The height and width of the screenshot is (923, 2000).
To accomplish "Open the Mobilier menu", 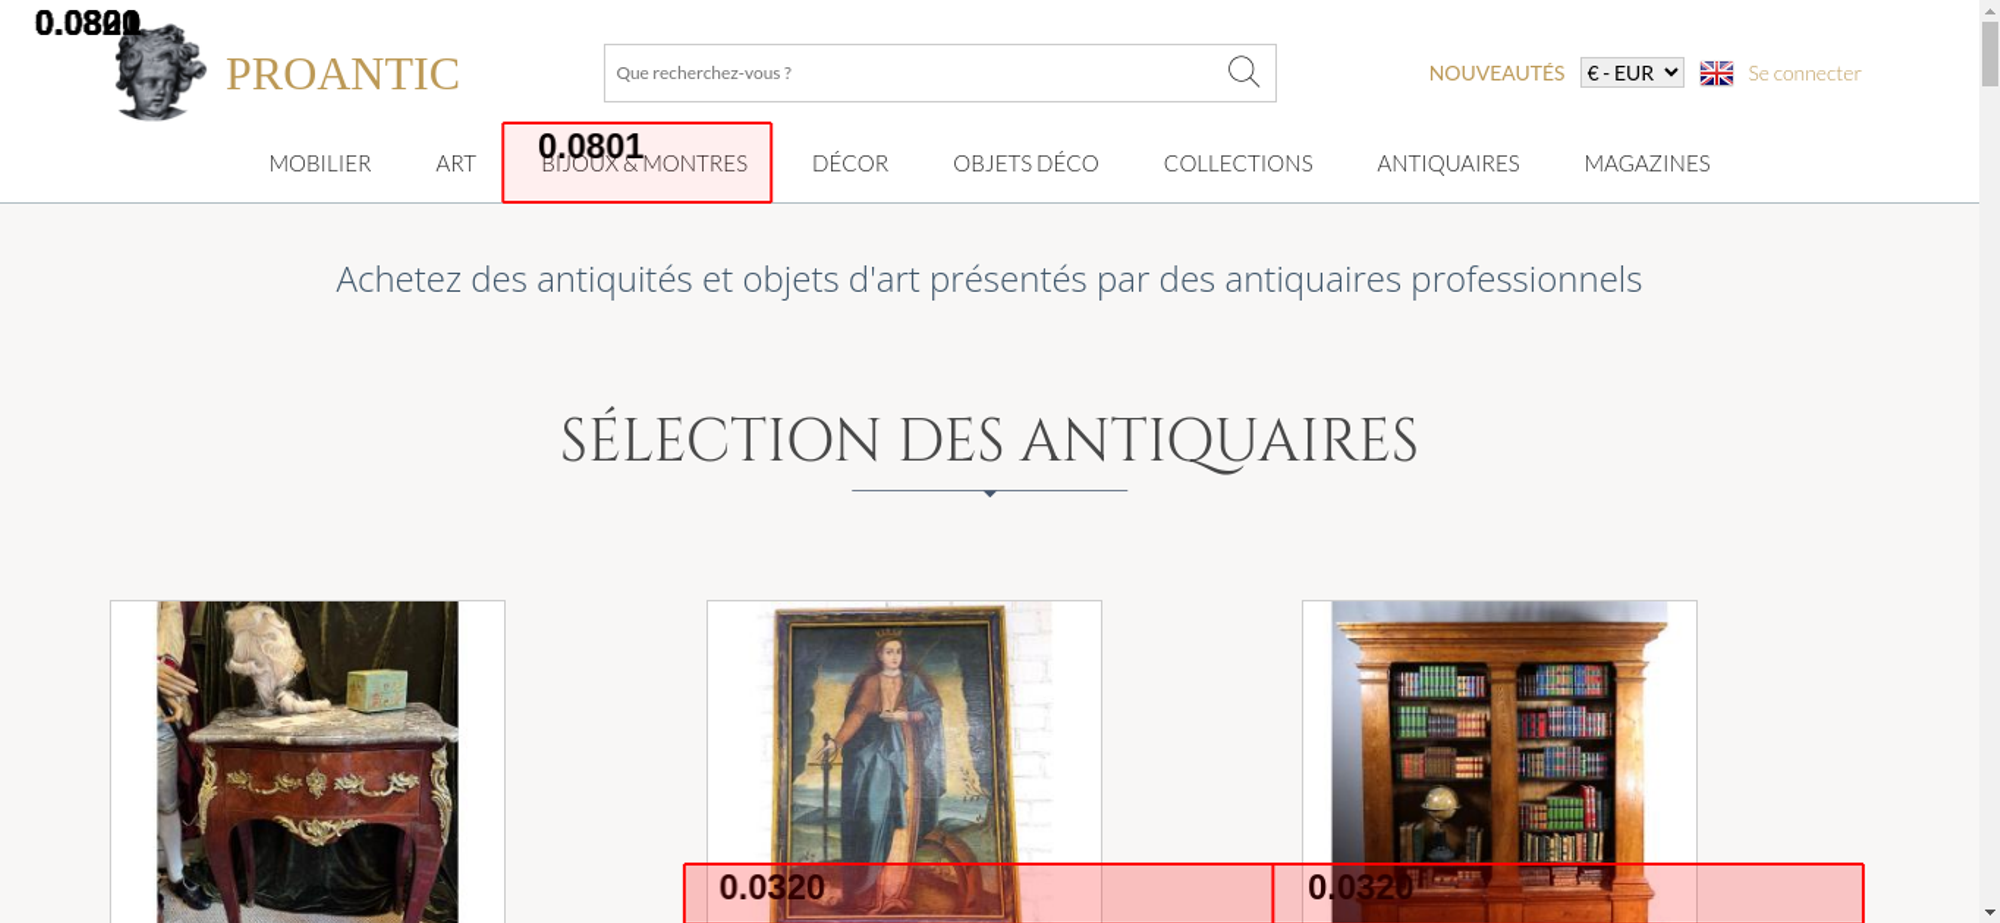I will coord(320,163).
